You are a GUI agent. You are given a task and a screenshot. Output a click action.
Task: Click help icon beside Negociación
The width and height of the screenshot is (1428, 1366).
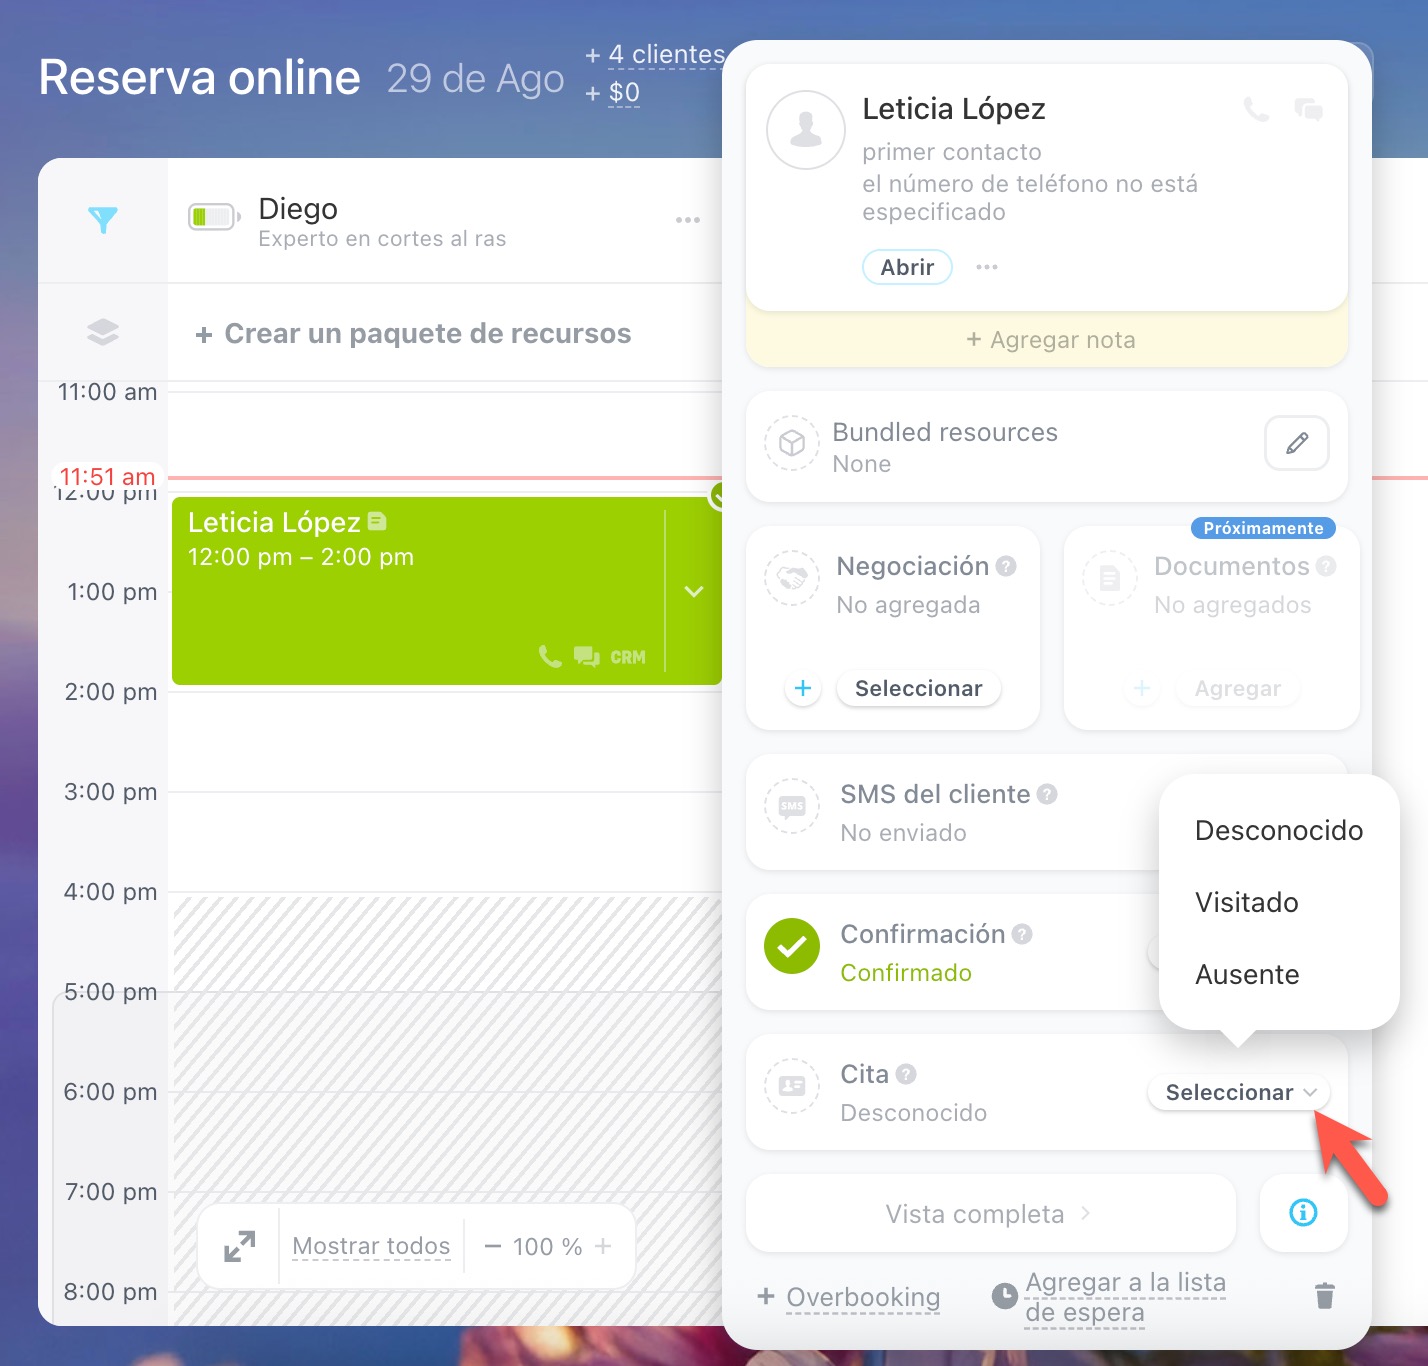point(1006,566)
